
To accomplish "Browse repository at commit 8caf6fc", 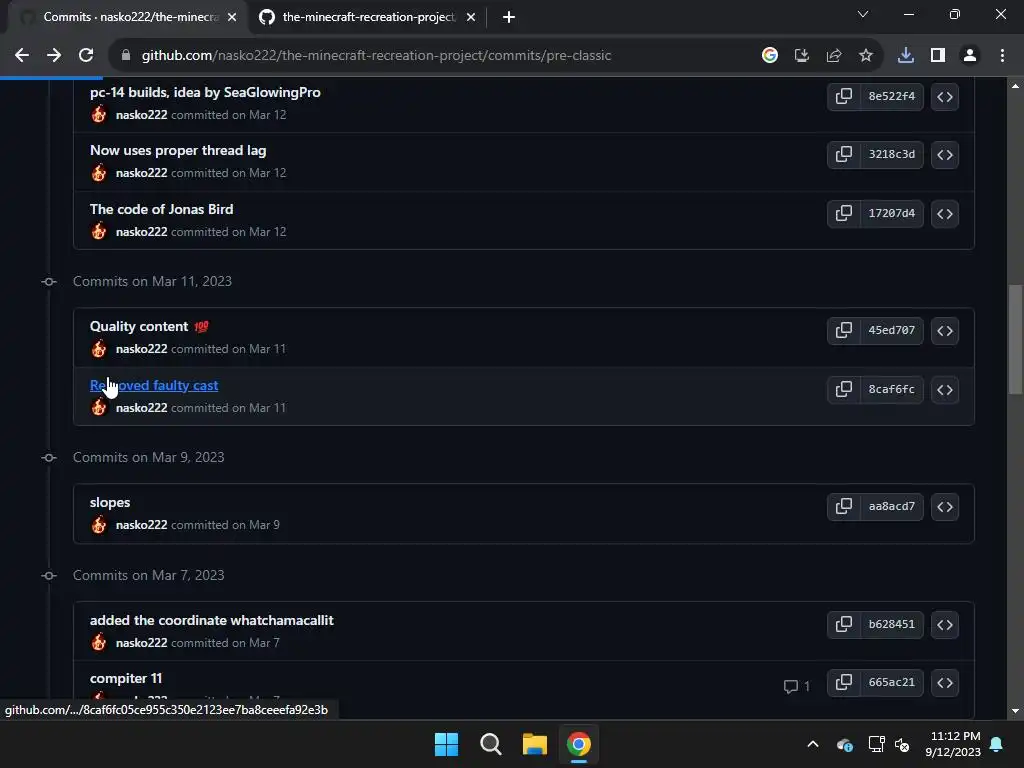I will 944,389.
